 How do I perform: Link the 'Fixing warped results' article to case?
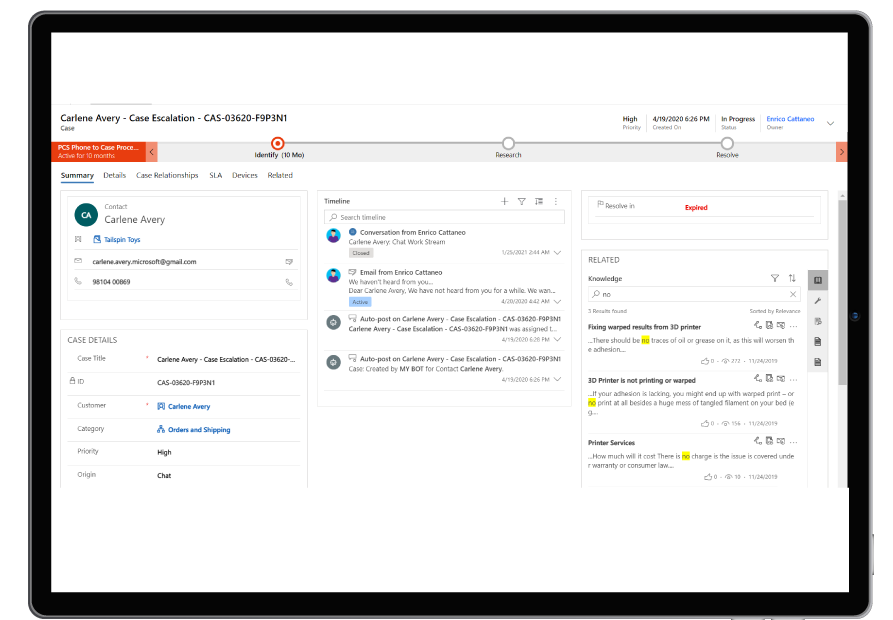pos(757,326)
